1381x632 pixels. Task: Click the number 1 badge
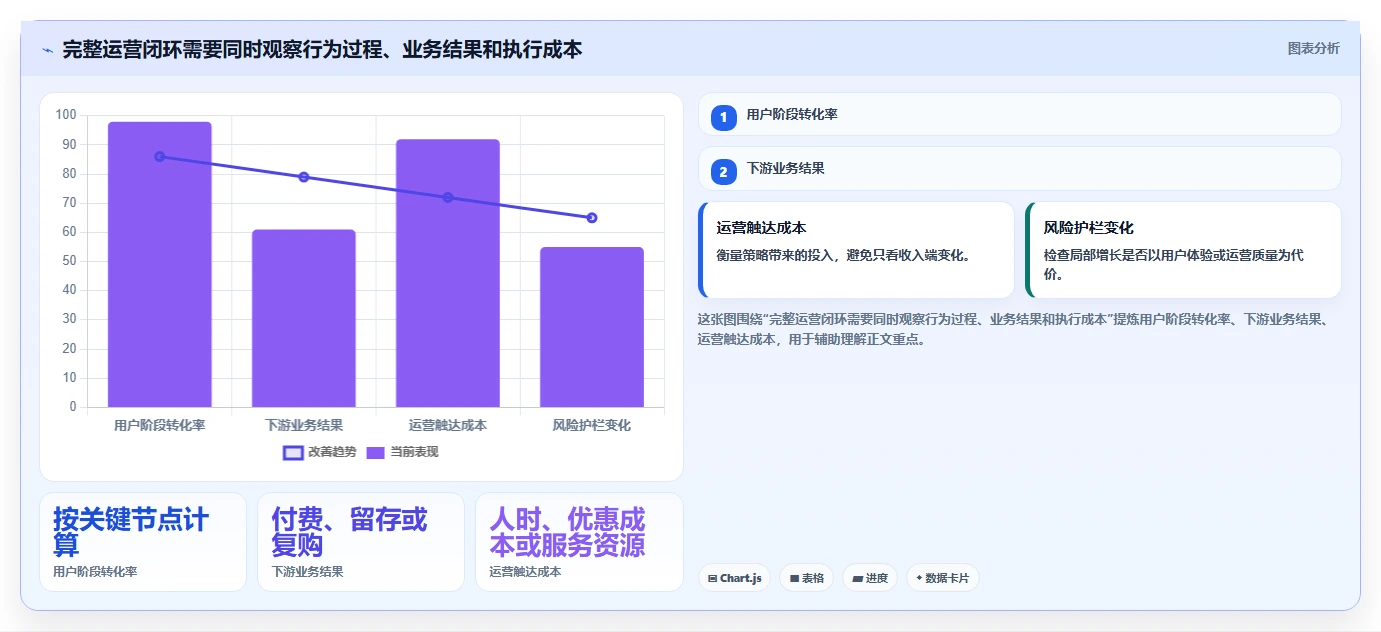pos(724,117)
